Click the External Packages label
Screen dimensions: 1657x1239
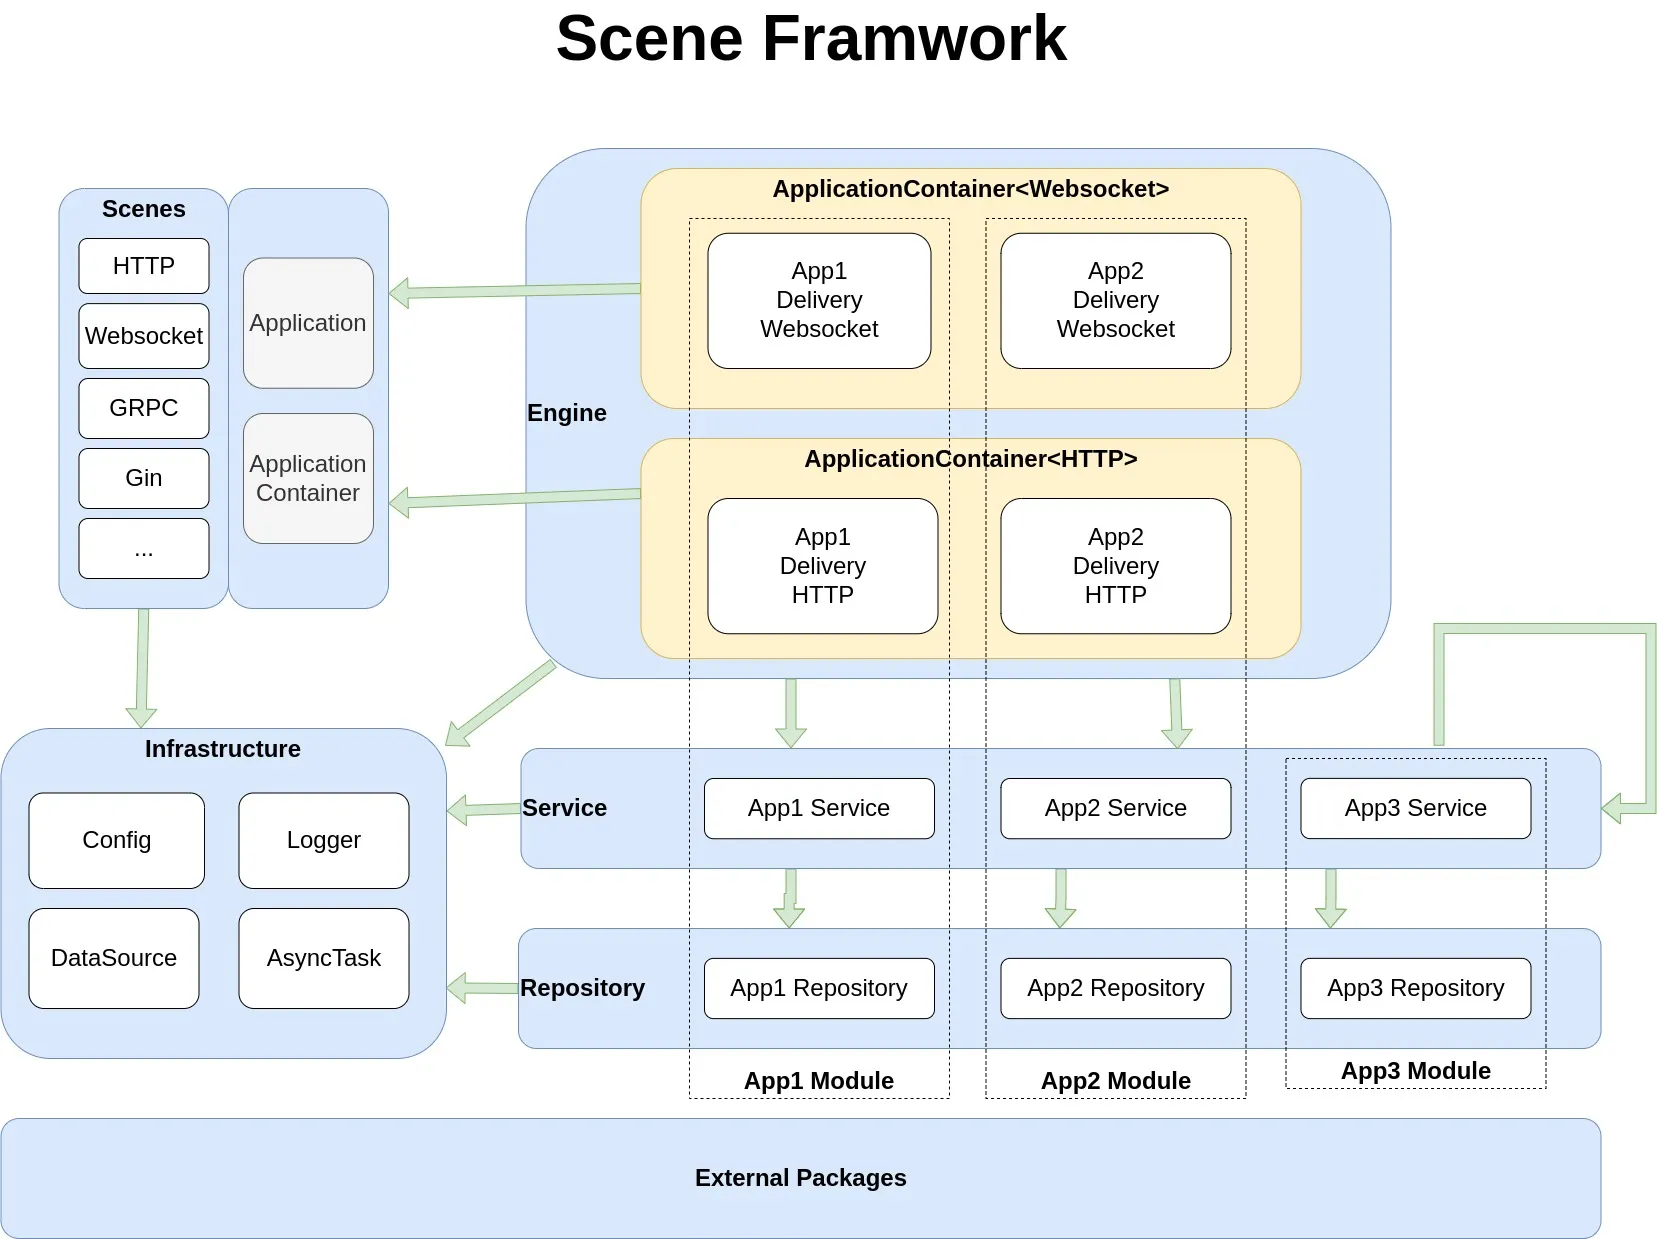pos(801,1178)
